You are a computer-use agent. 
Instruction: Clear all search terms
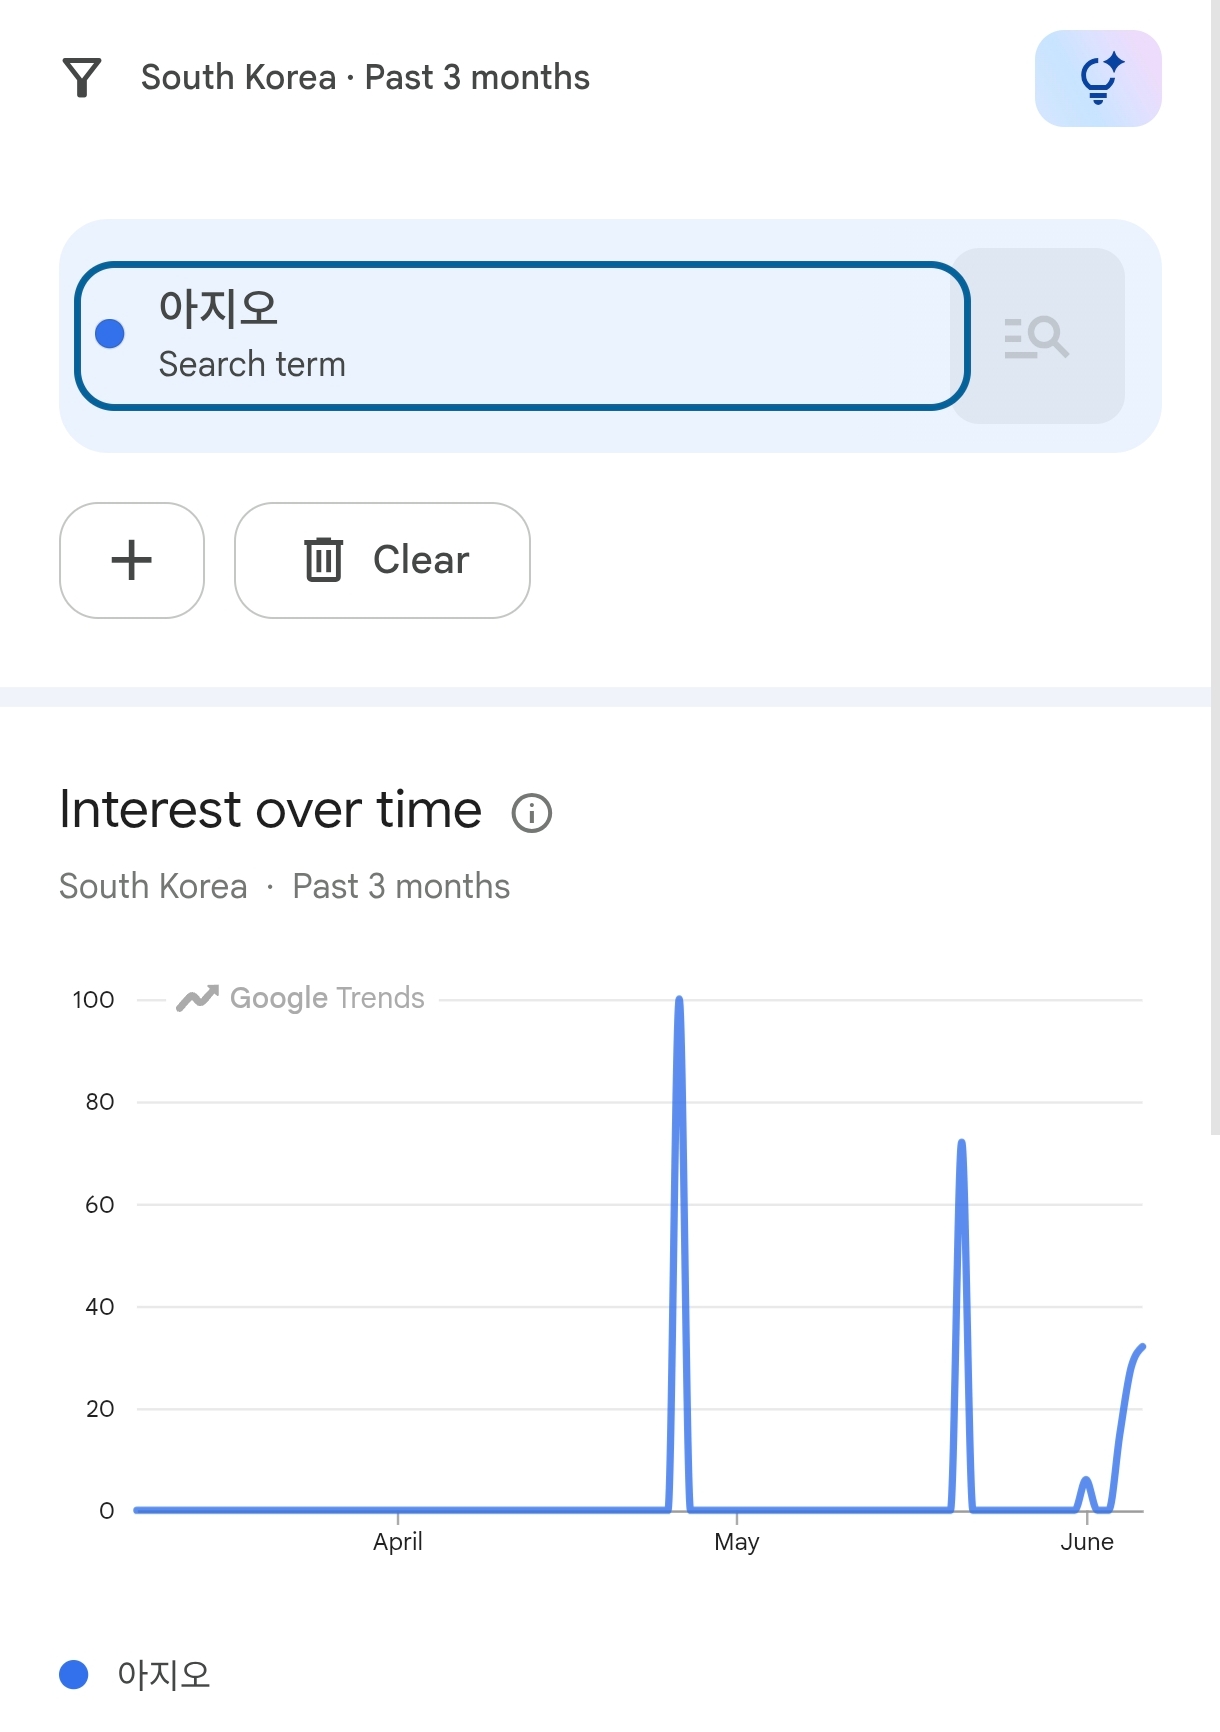382,560
